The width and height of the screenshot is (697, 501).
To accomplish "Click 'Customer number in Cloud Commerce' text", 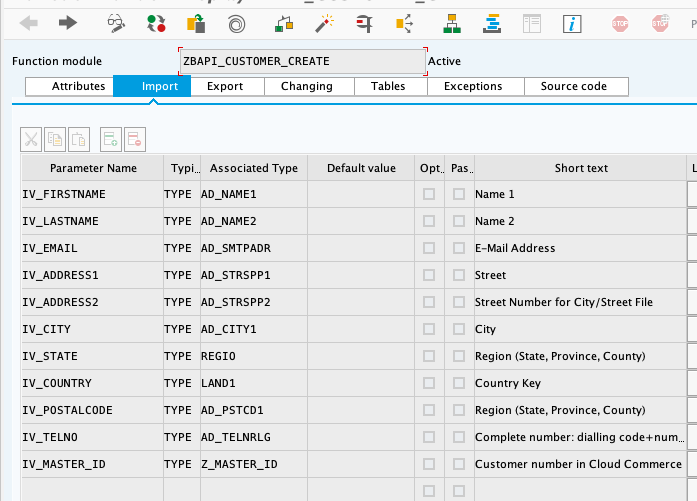I will point(578,464).
